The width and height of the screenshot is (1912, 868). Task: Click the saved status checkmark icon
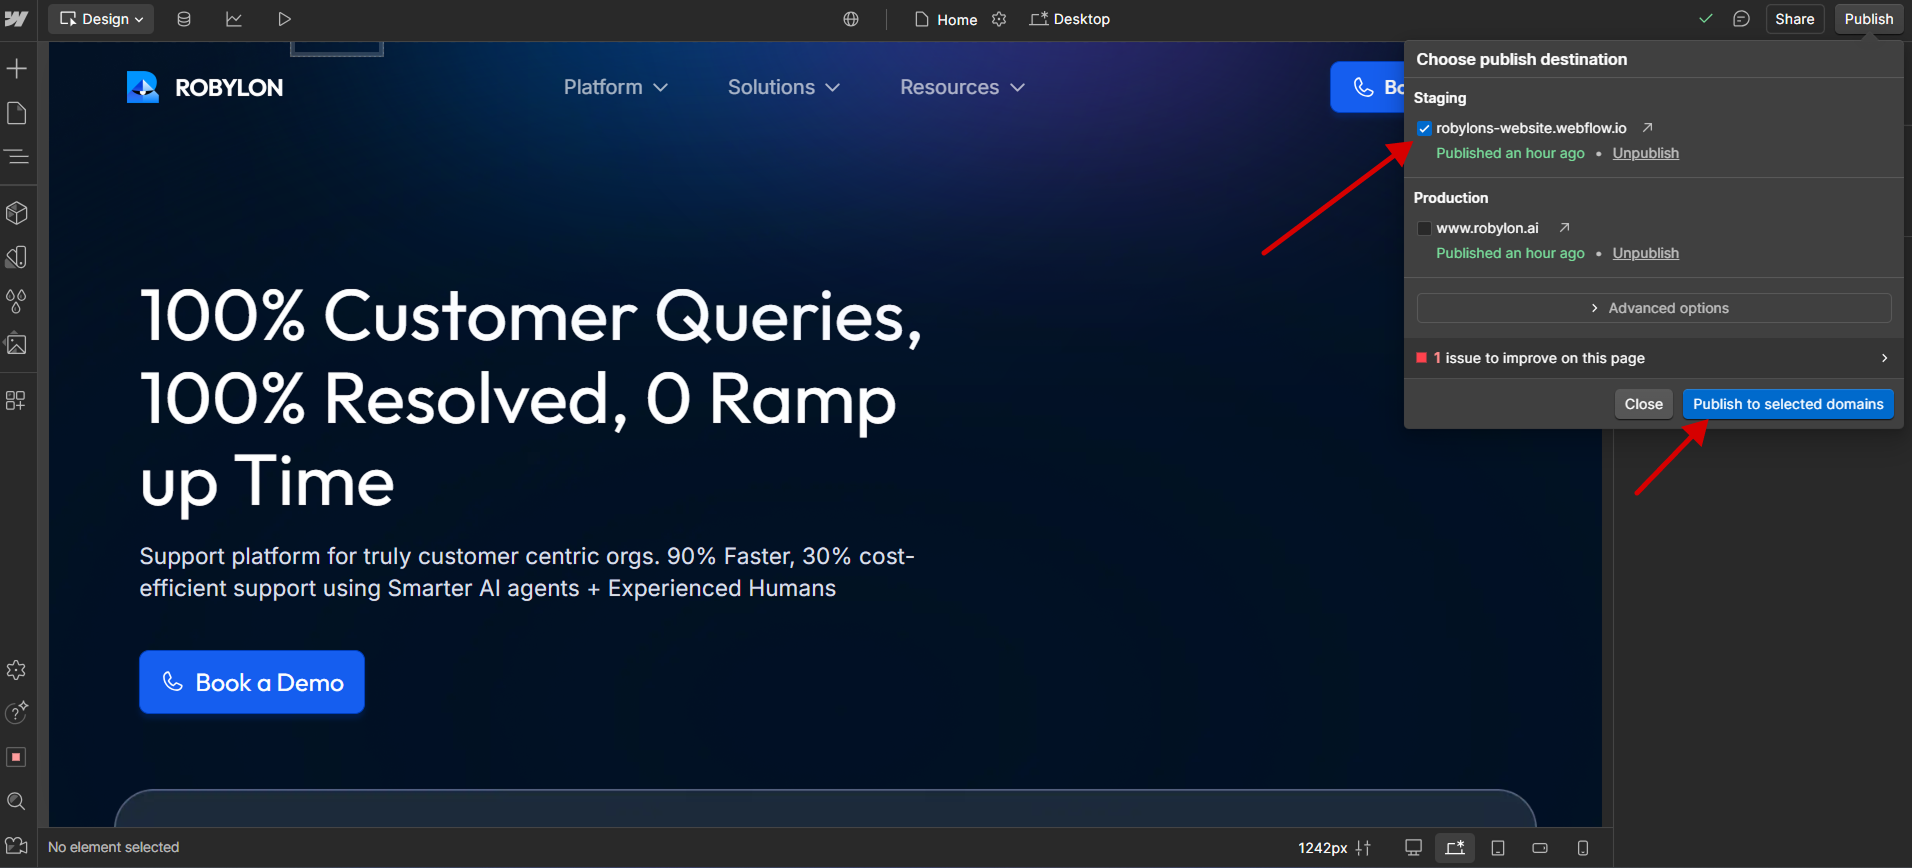[1706, 19]
